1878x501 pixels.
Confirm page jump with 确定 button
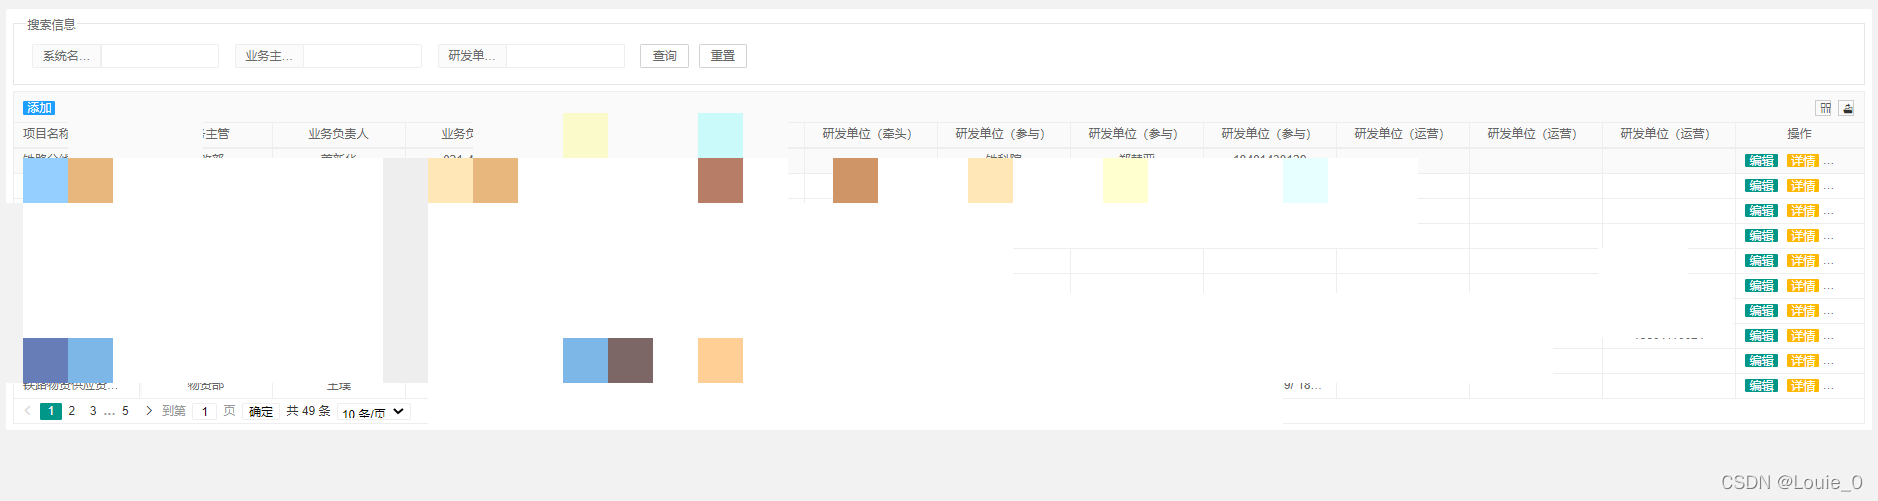point(261,411)
